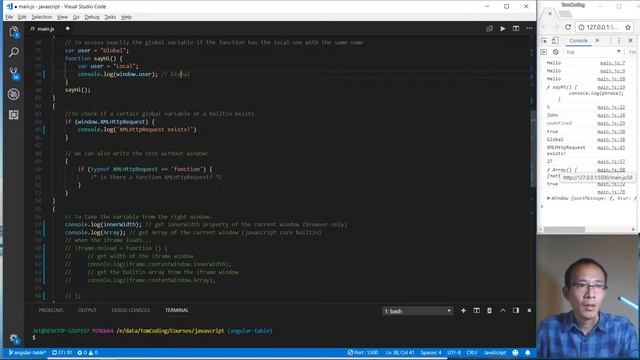Change the language mode JavaScript in status bar

coord(495,353)
